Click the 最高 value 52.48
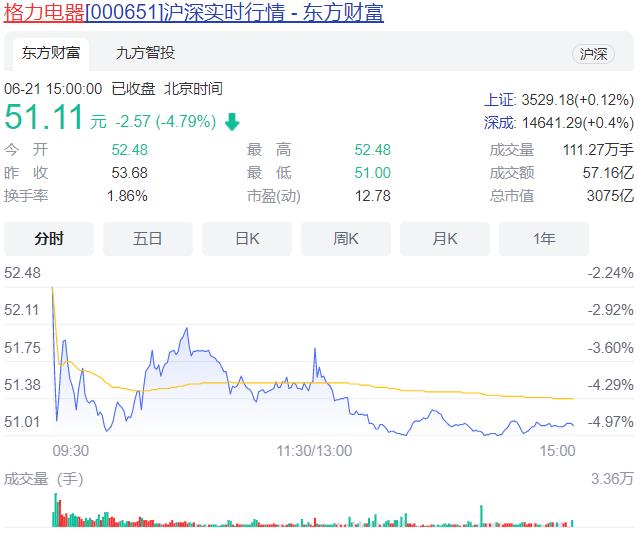The height and width of the screenshot is (535, 642). (x=373, y=150)
